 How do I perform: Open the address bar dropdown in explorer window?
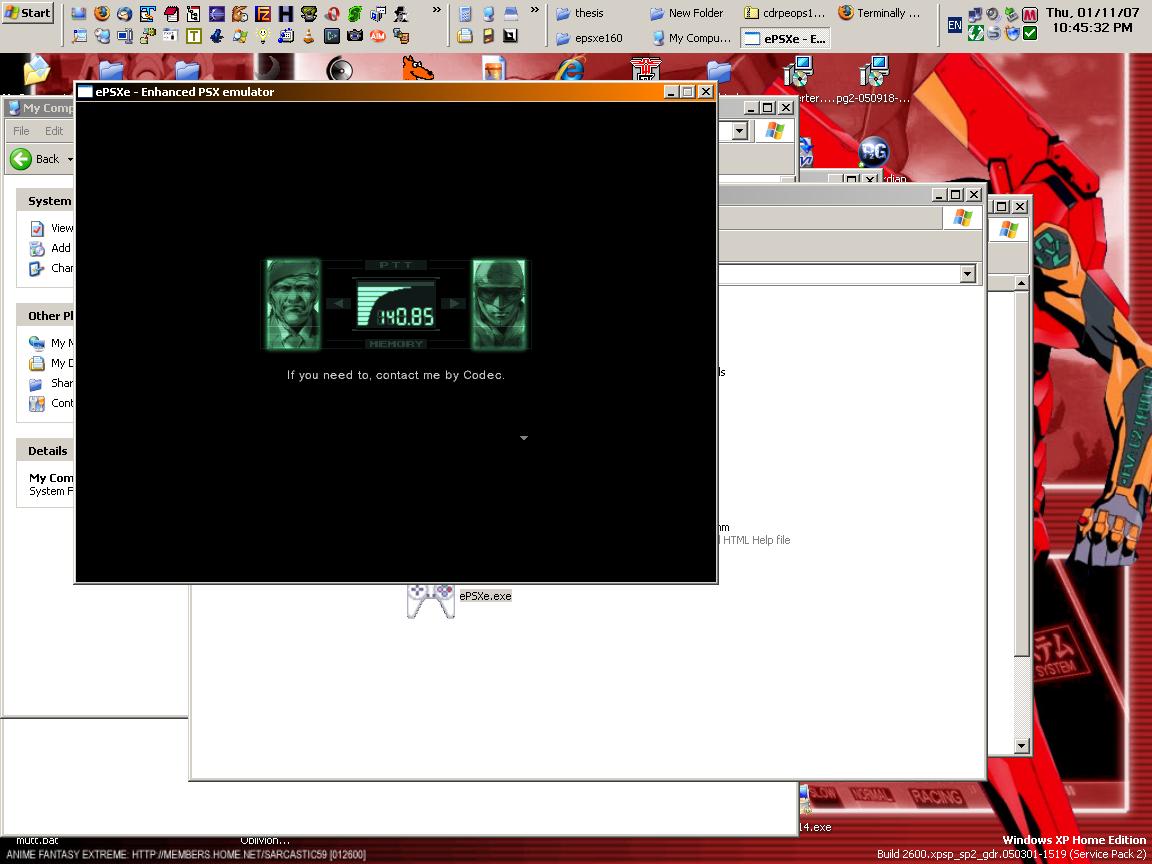967,274
